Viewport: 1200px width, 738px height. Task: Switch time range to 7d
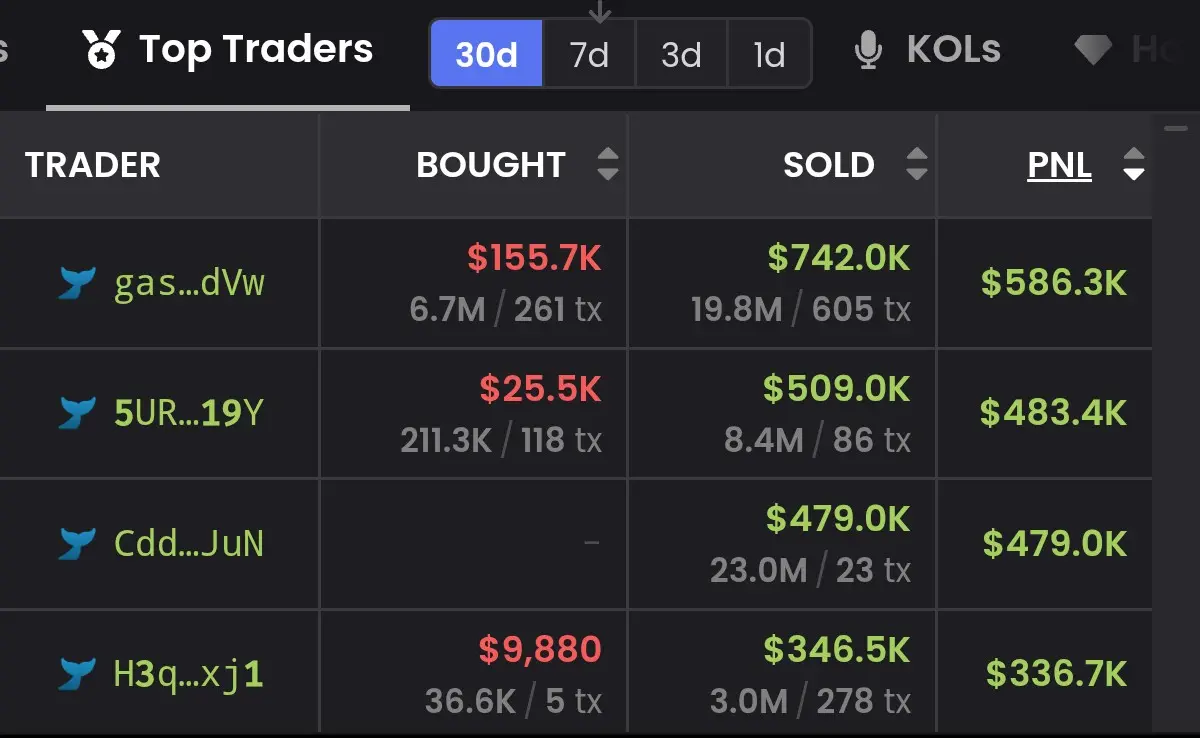589,54
